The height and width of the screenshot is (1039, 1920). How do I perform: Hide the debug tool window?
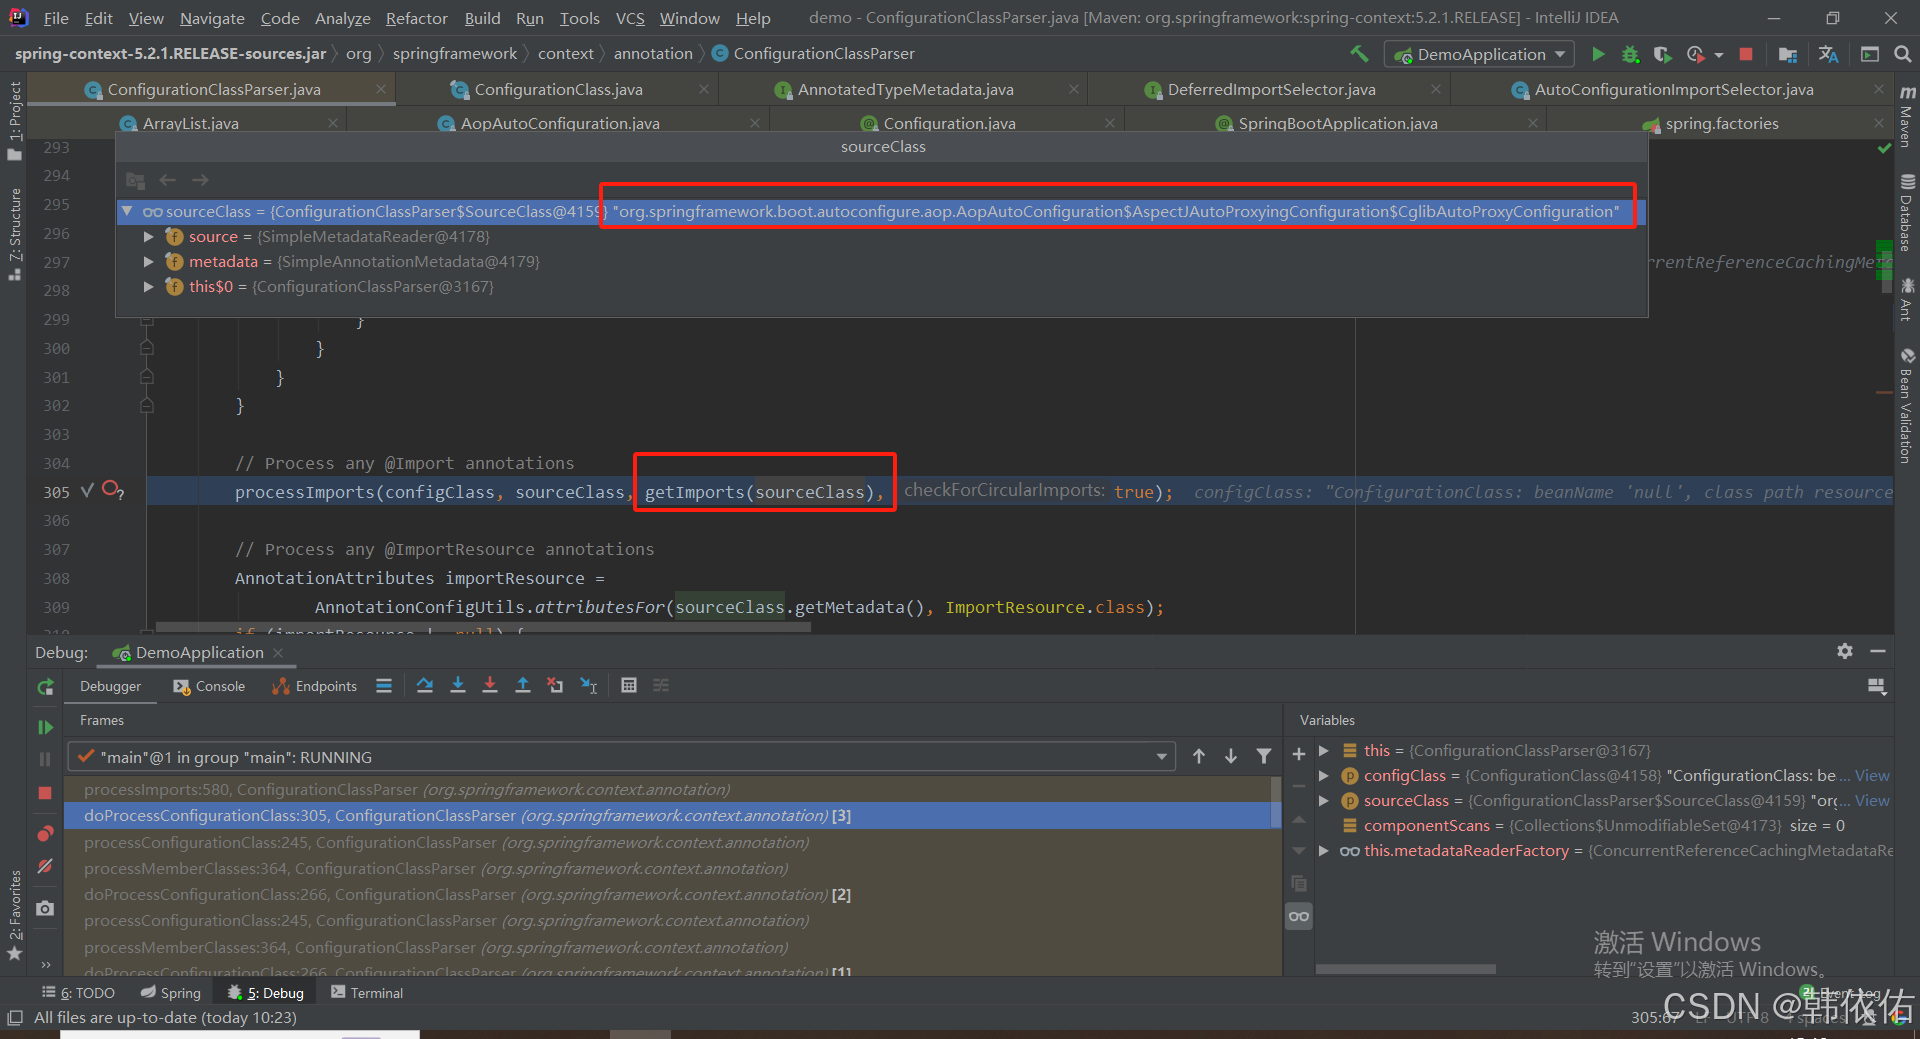click(x=1878, y=651)
